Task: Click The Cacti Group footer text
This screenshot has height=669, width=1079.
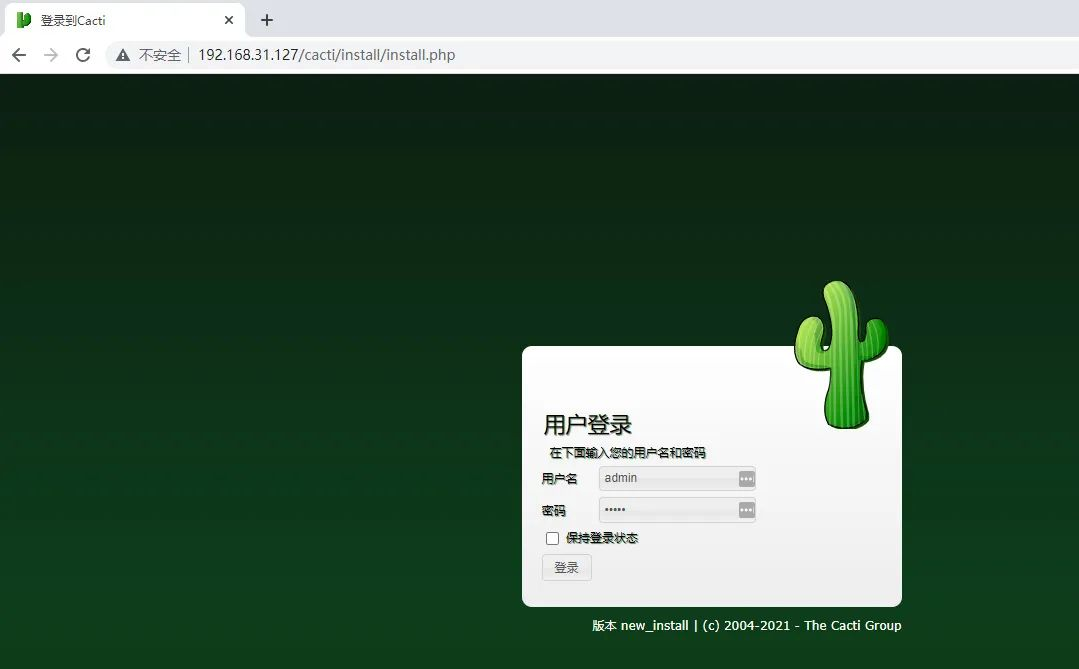Action: click(x=853, y=626)
